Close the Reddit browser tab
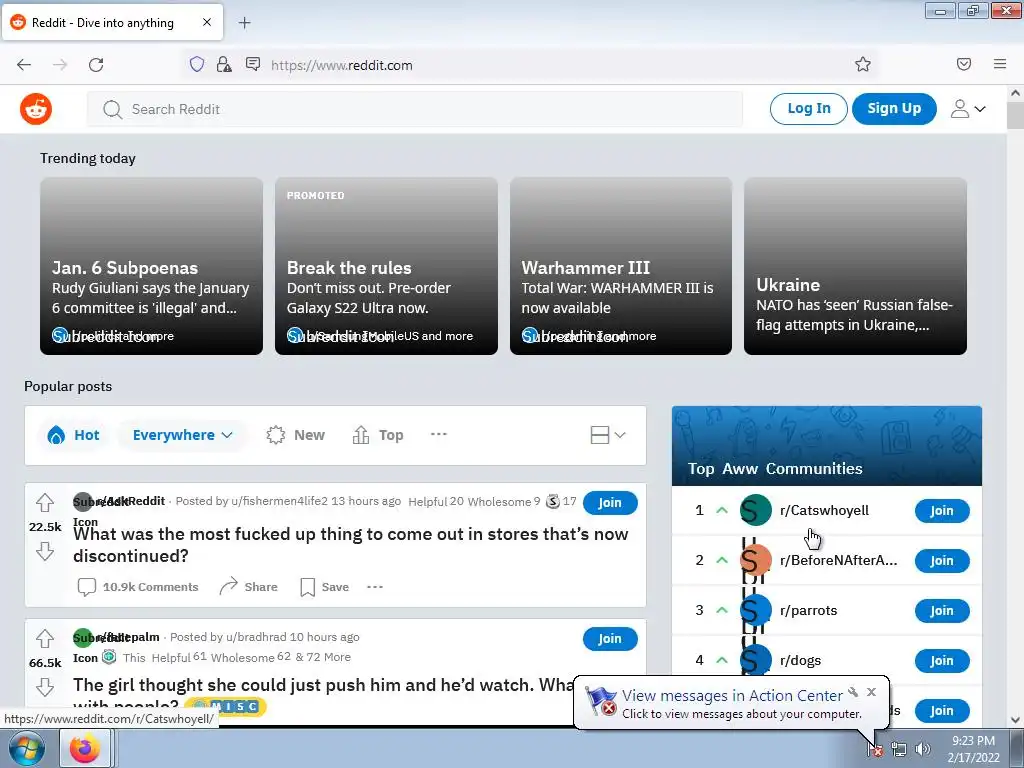The height and width of the screenshot is (768, 1024). point(207,22)
